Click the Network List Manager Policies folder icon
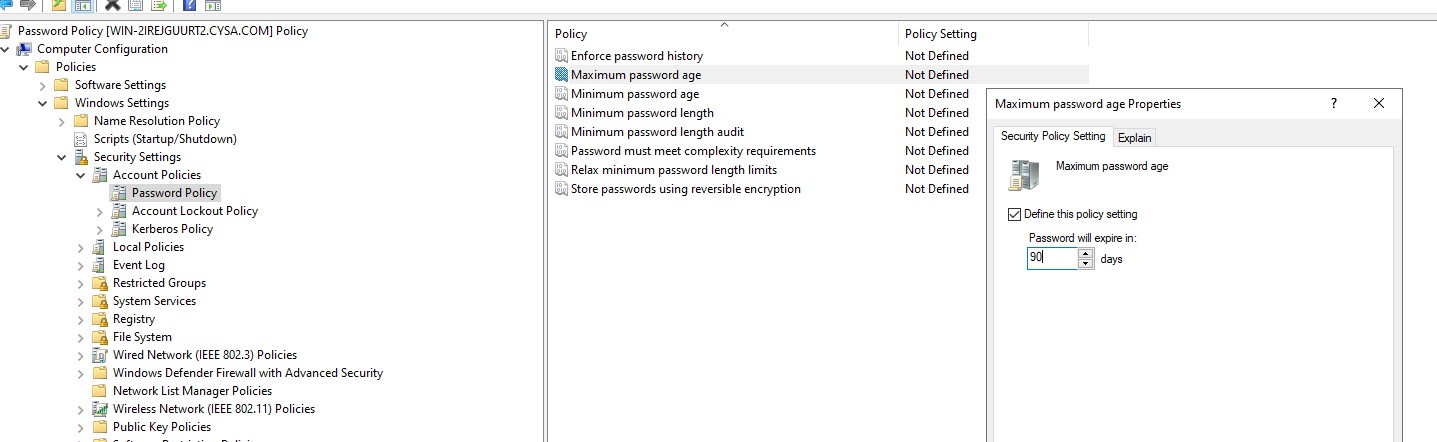Image resolution: width=1437 pixels, height=442 pixels. coord(100,391)
